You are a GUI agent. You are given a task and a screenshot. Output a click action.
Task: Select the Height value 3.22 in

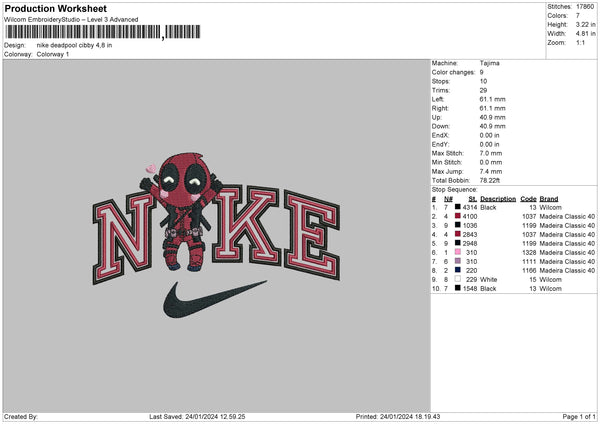pos(585,24)
